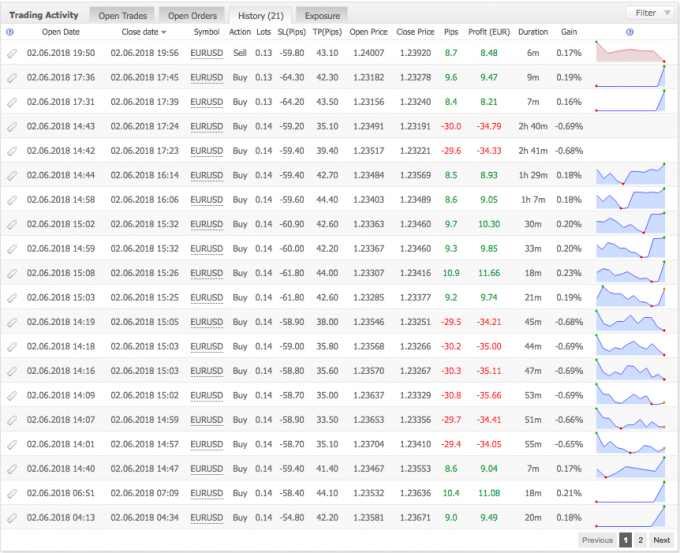Sort by Close date column
This screenshot has height=553, width=680.
144,32
